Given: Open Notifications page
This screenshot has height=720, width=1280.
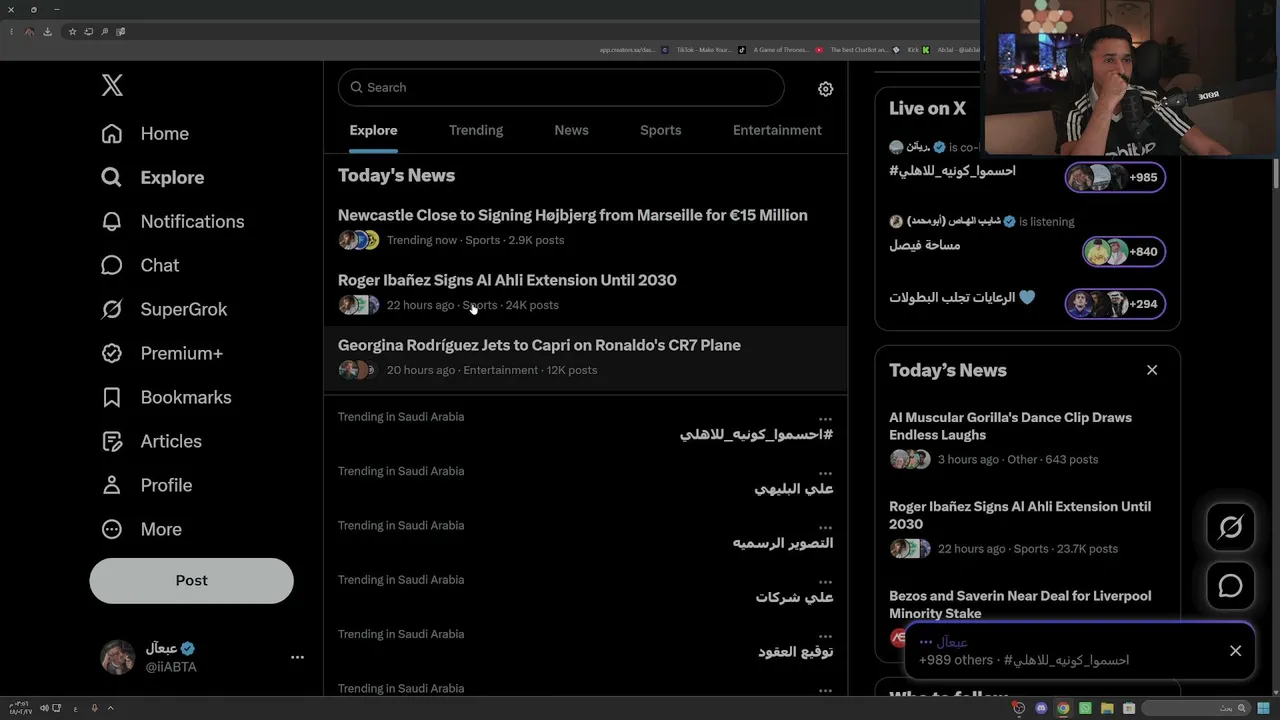Looking at the screenshot, I should 172,221.
